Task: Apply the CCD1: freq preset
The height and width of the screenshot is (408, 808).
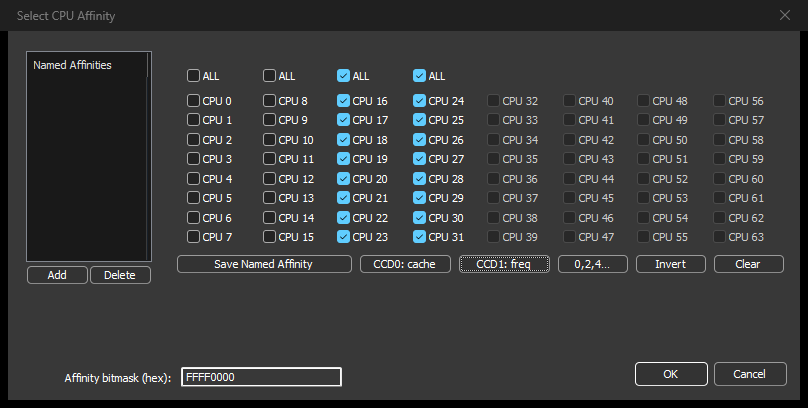Action: click(x=504, y=264)
